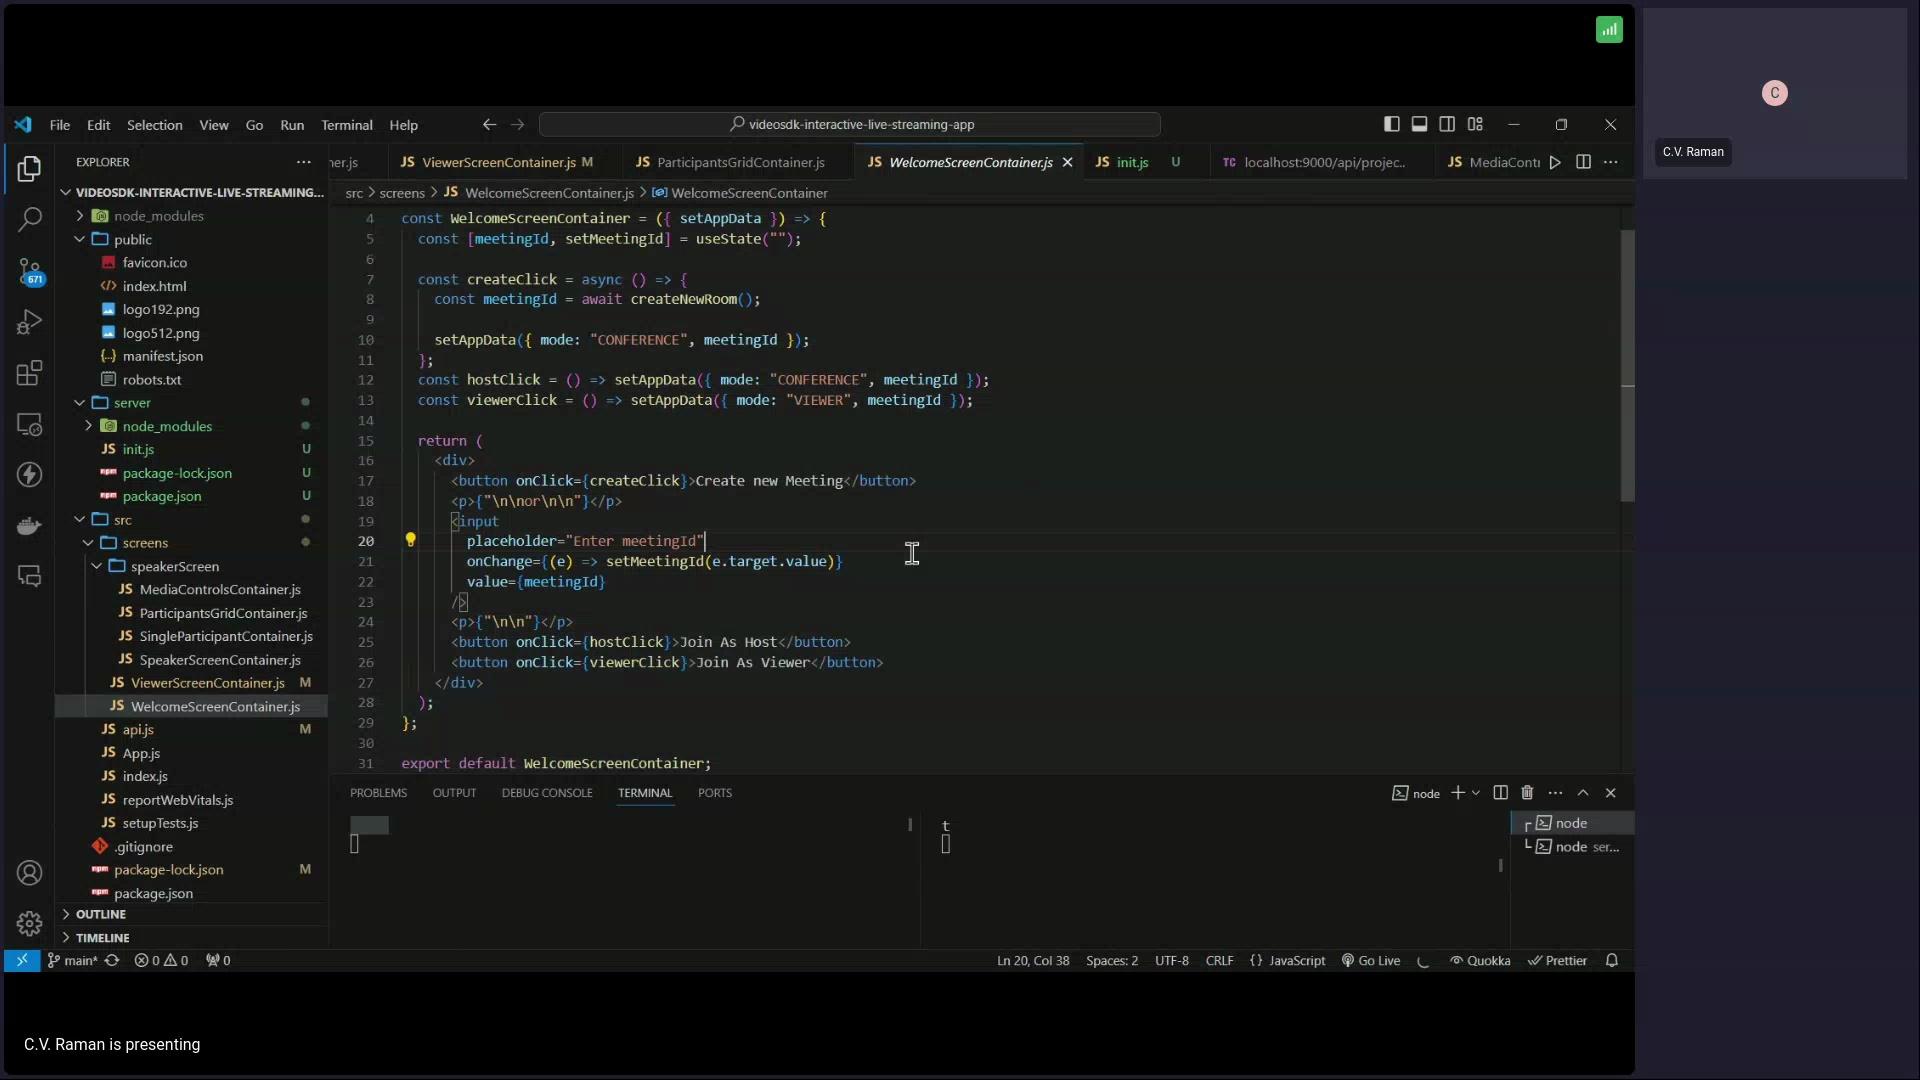Open the Manage gear icon

29,923
